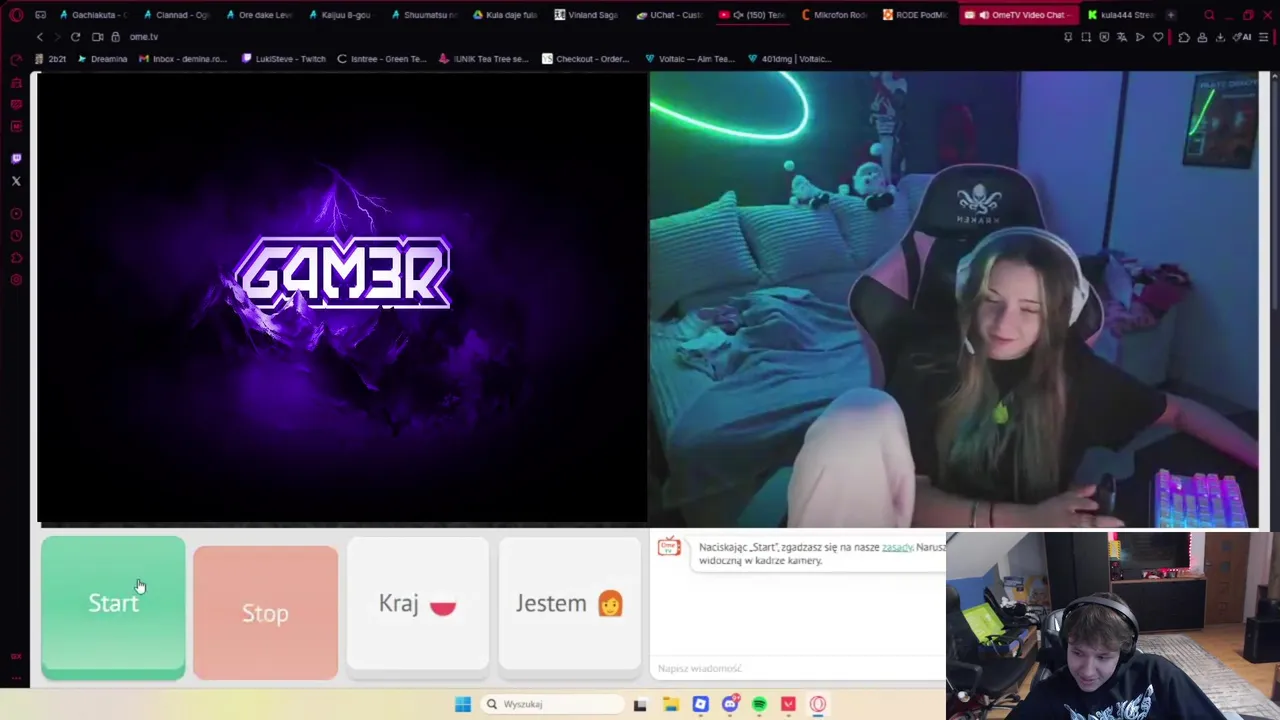Screen dimensions: 1280x720
Task: Open the downloads icon in toolbar
Action: pyautogui.click(x=1220, y=37)
